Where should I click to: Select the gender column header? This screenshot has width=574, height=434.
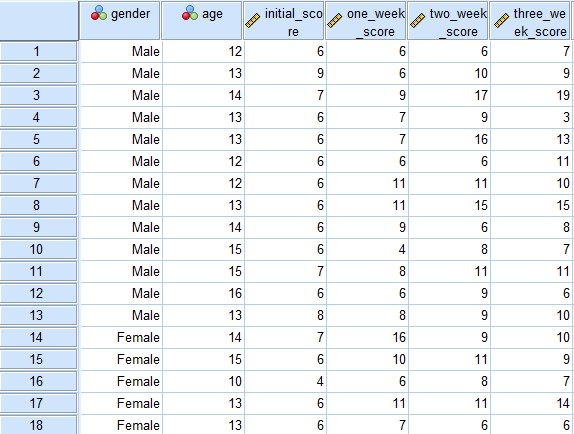pyautogui.click(x=120, y=20)
